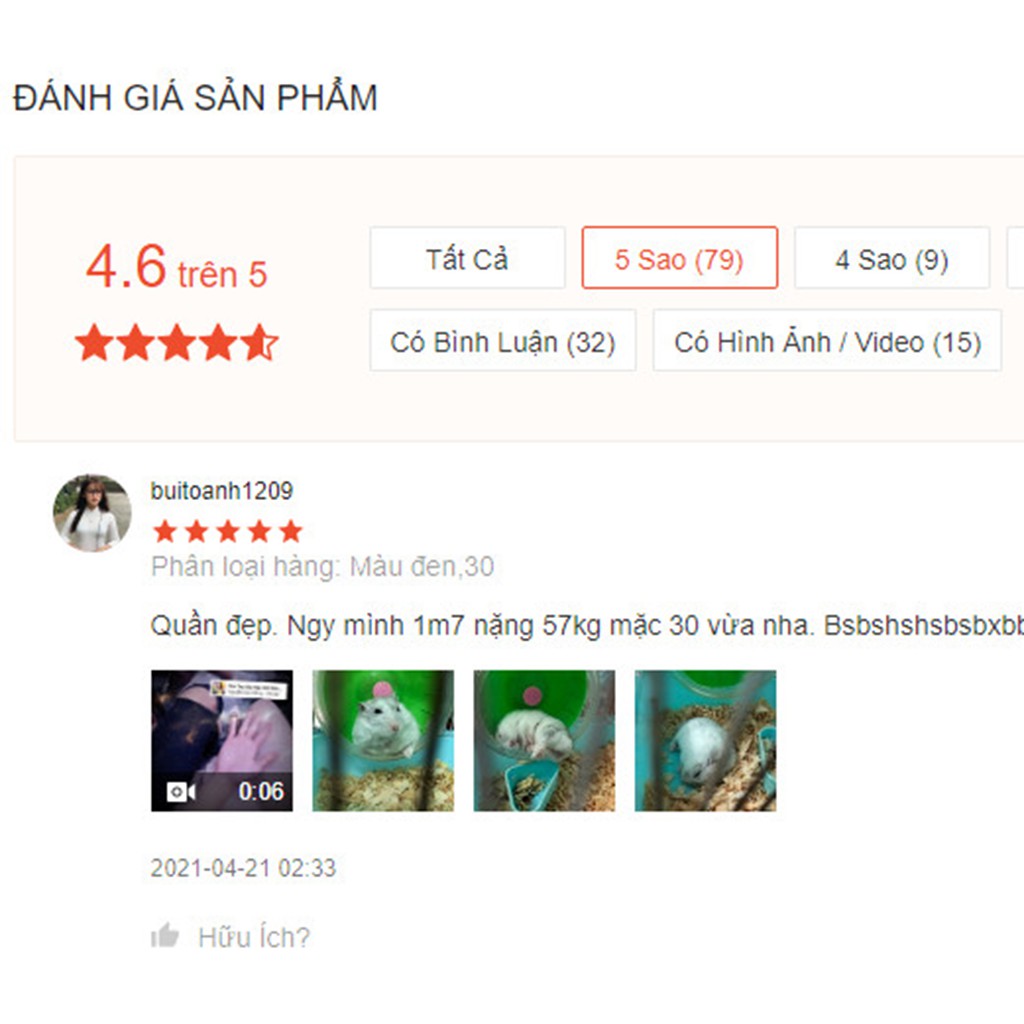Click the overall rating stars below 4.6
This screenshot has width=1024, height=1024.
click(x=176, y=342)
